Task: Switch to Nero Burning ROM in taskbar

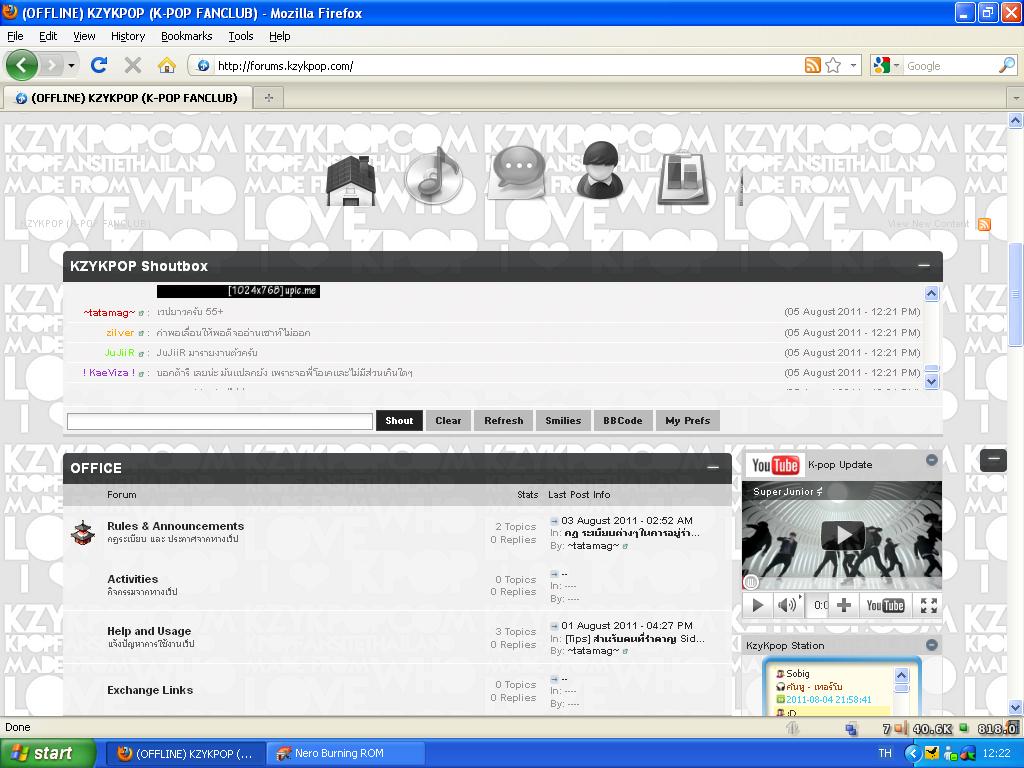Action: 345,753
